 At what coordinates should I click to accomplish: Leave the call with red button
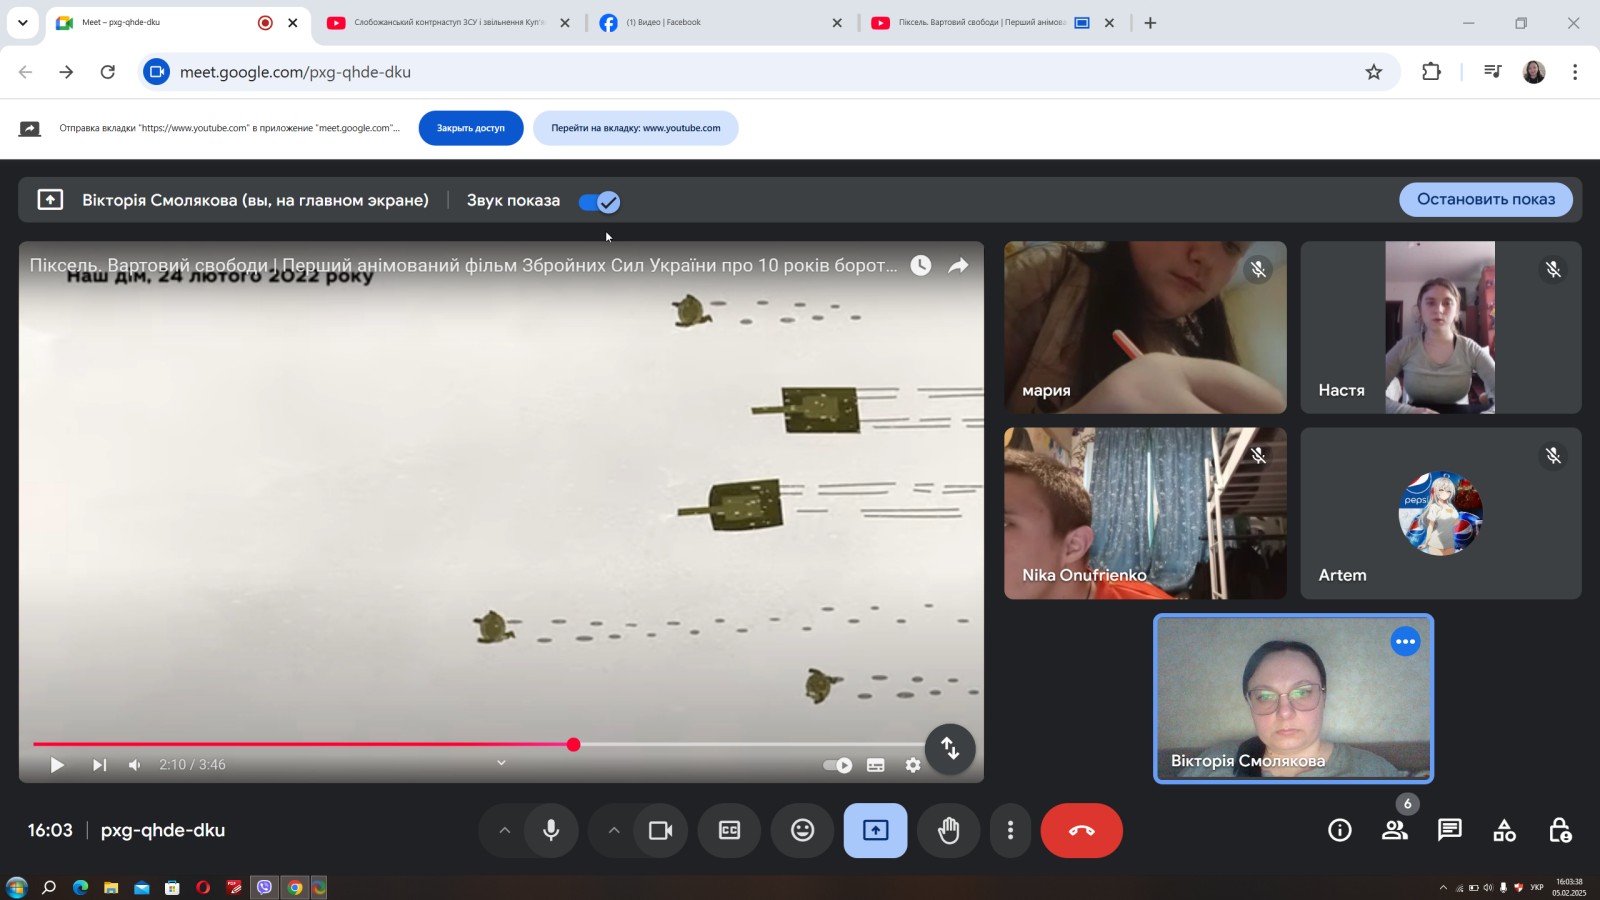coord(1082,830)
